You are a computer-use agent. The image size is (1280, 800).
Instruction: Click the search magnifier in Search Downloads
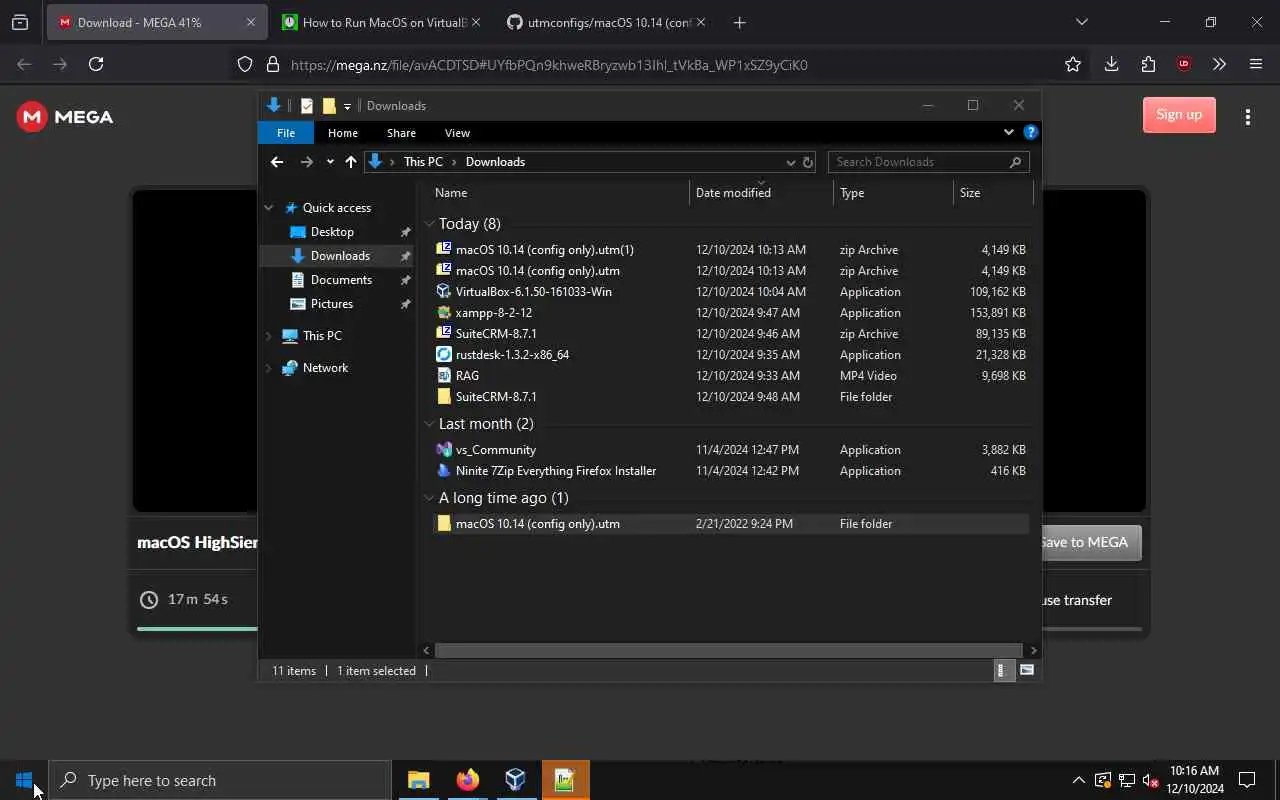[1015, 162]
